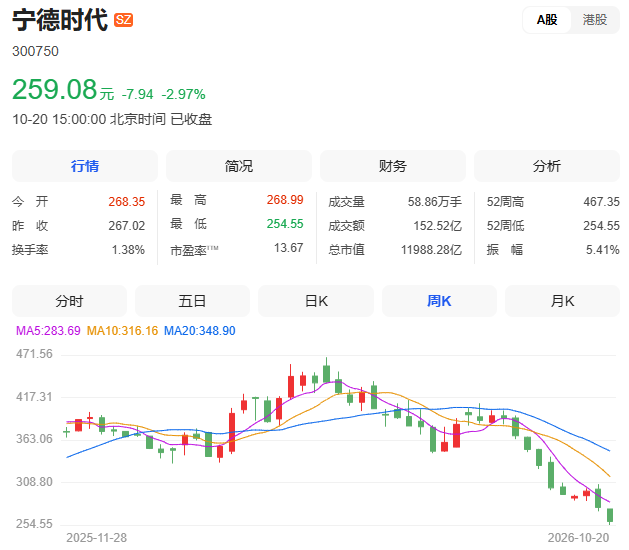The width and height of the screenshot is (629, 550).
Task: Click the y-axis label 363.06
Action: (34, 439)
